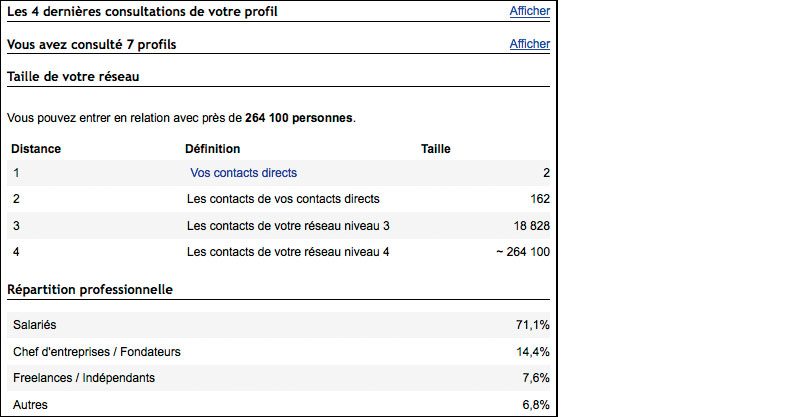
Task: Select the Répartition professionnelle heading
Action: [90, 290]
